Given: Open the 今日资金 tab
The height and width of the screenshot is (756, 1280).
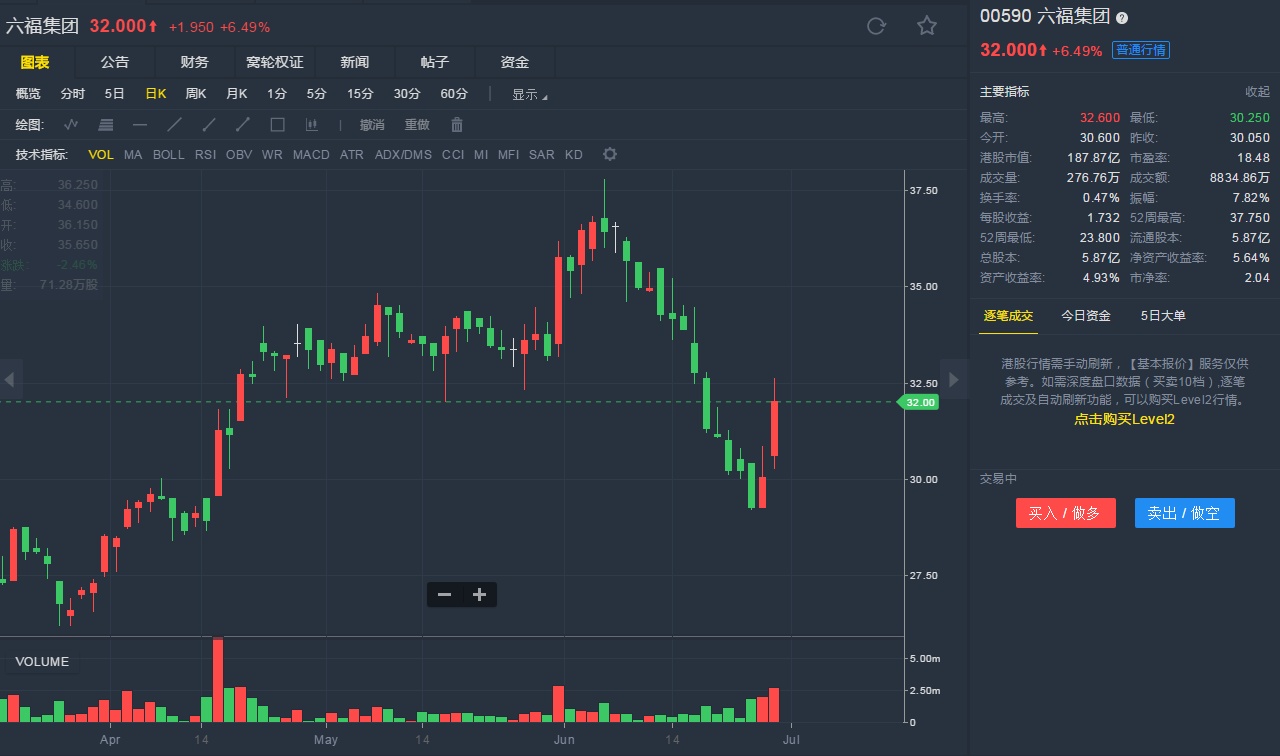Looking at the screenshot, I should pos(1086,315).
